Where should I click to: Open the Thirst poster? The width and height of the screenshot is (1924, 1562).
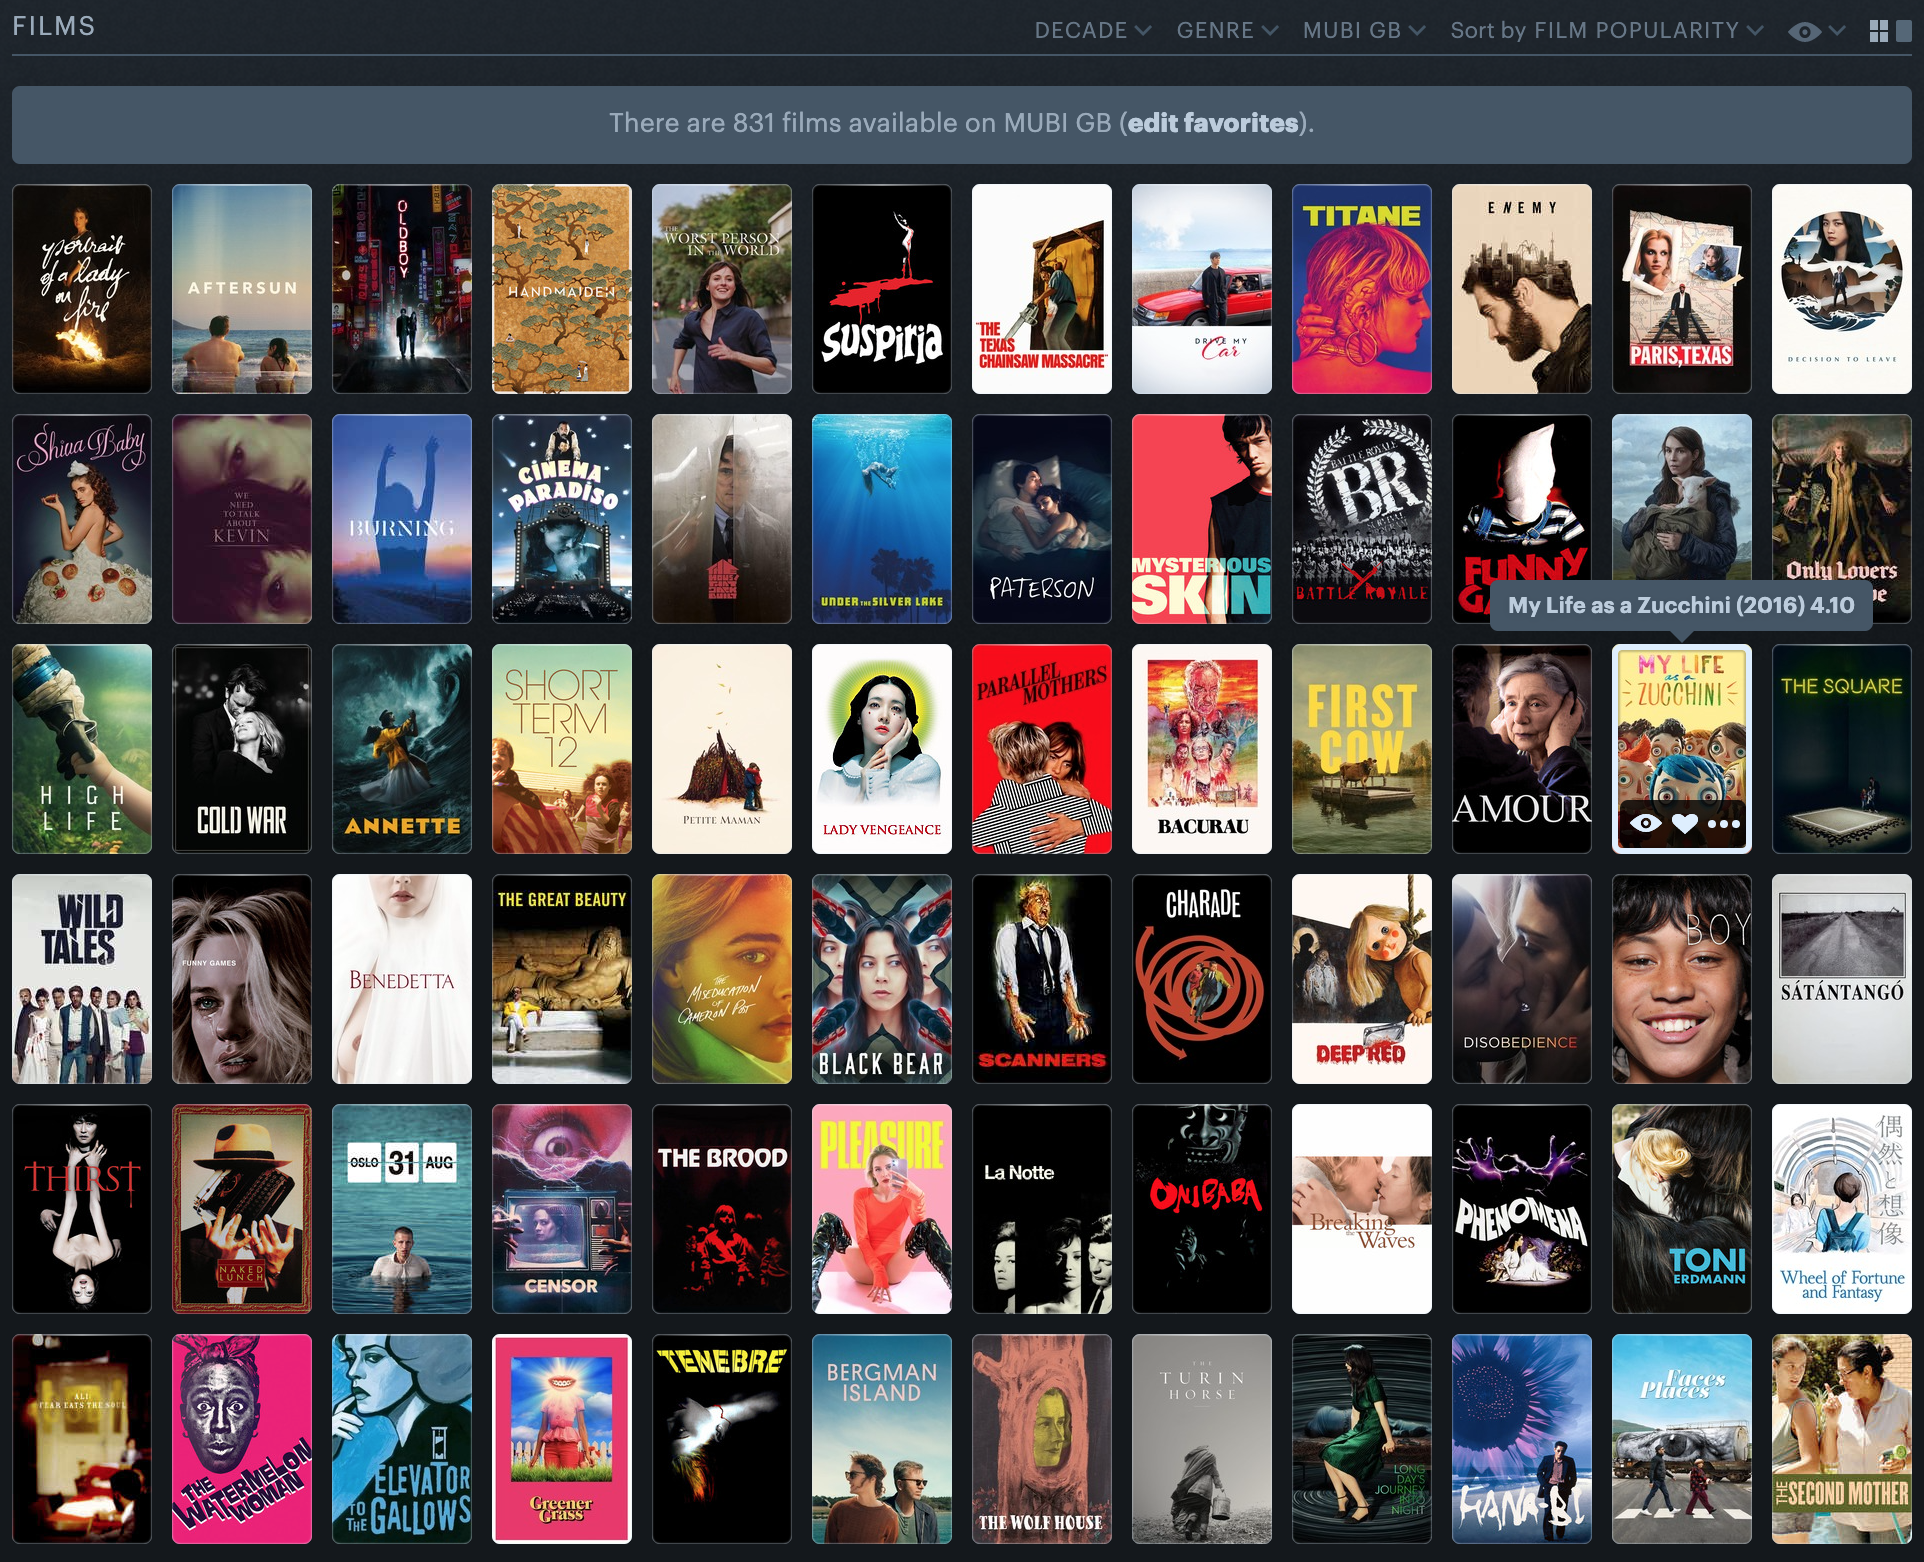pyautogui.click(x=82, y=1209)
